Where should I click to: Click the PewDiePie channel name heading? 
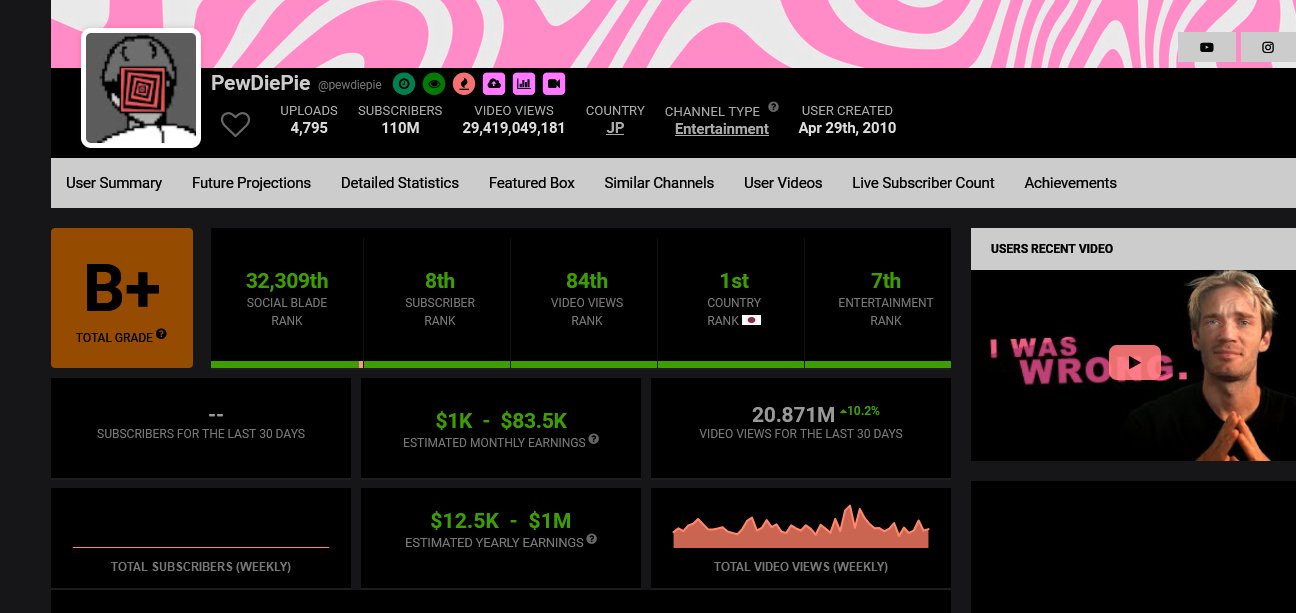(x=260, y=83)
